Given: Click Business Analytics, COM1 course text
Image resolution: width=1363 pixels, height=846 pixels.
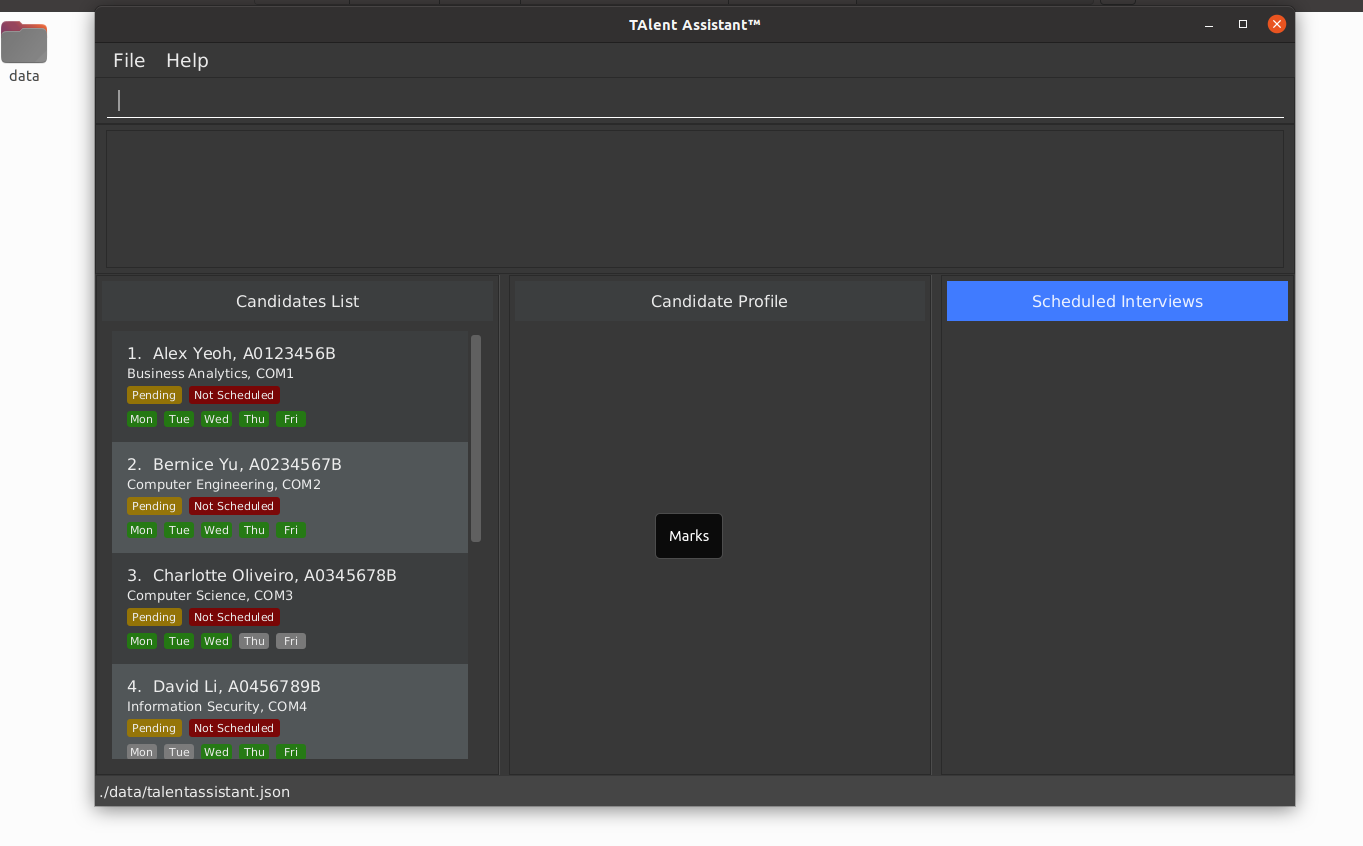Looking at the screenshot, I should pos(210,373).
